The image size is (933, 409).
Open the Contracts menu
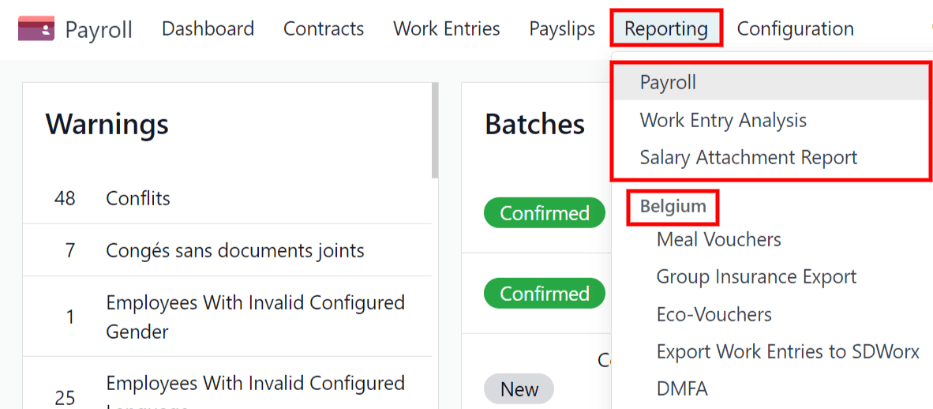[323, 29]
